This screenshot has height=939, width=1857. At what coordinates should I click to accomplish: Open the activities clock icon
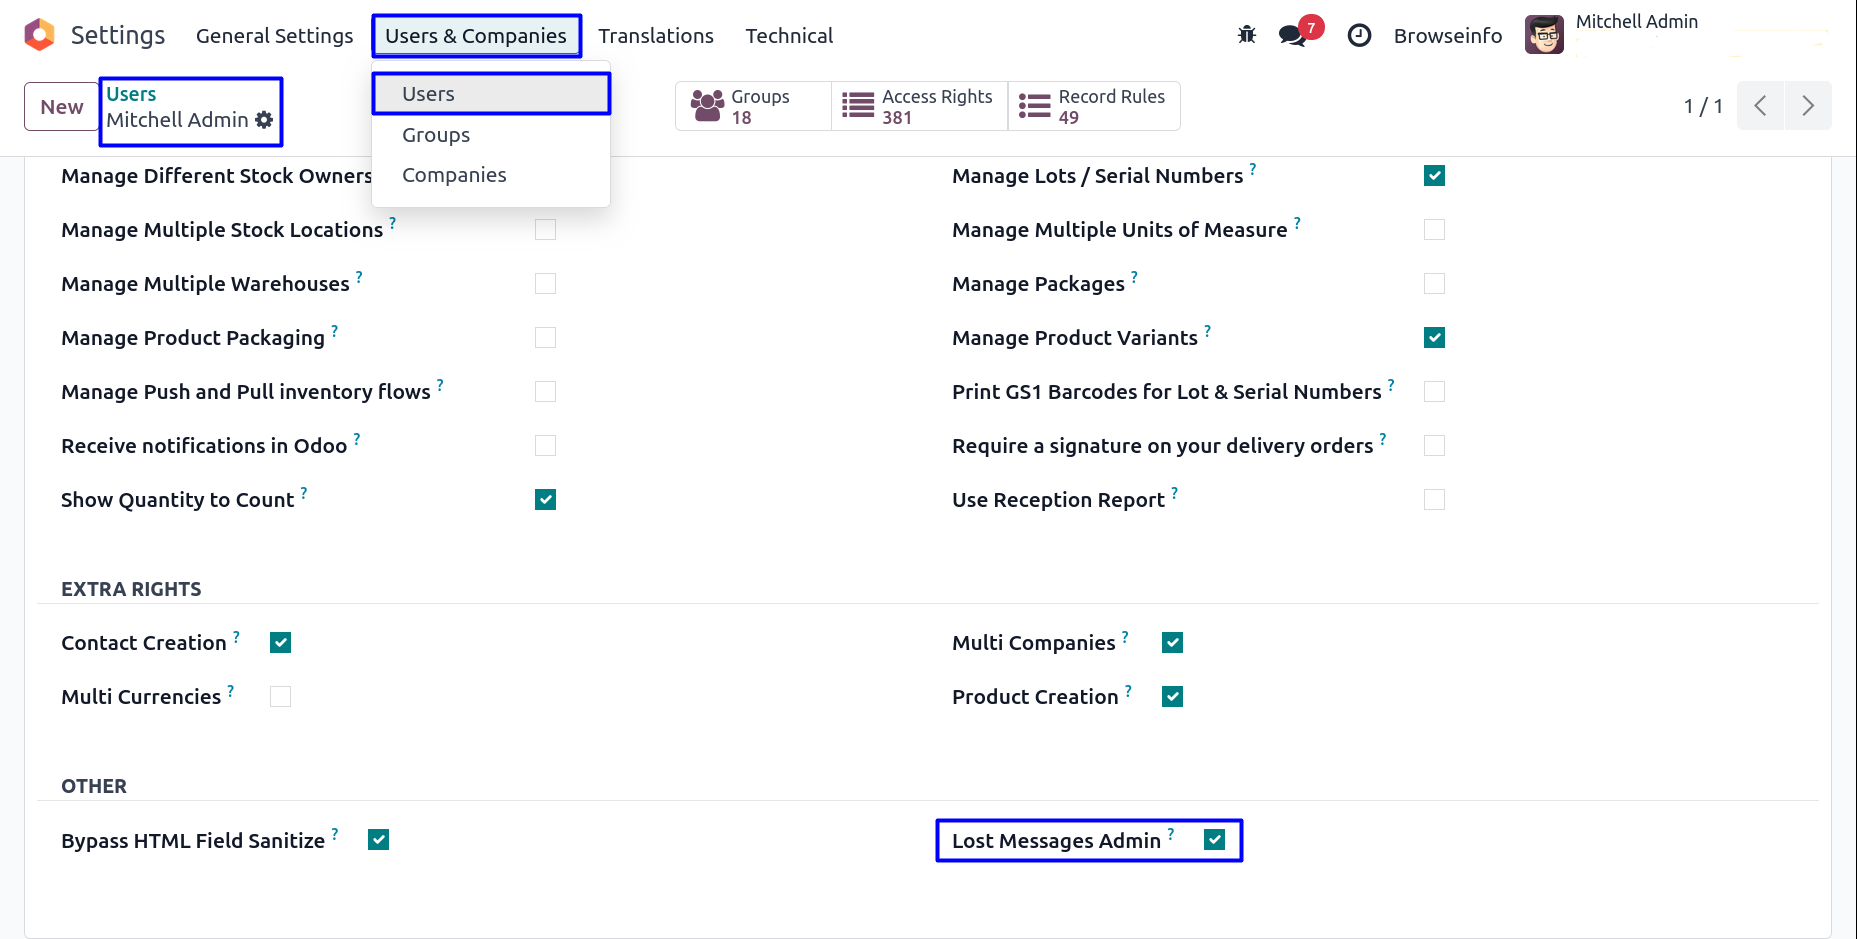pyautogui.click(x=1359, y=36)
